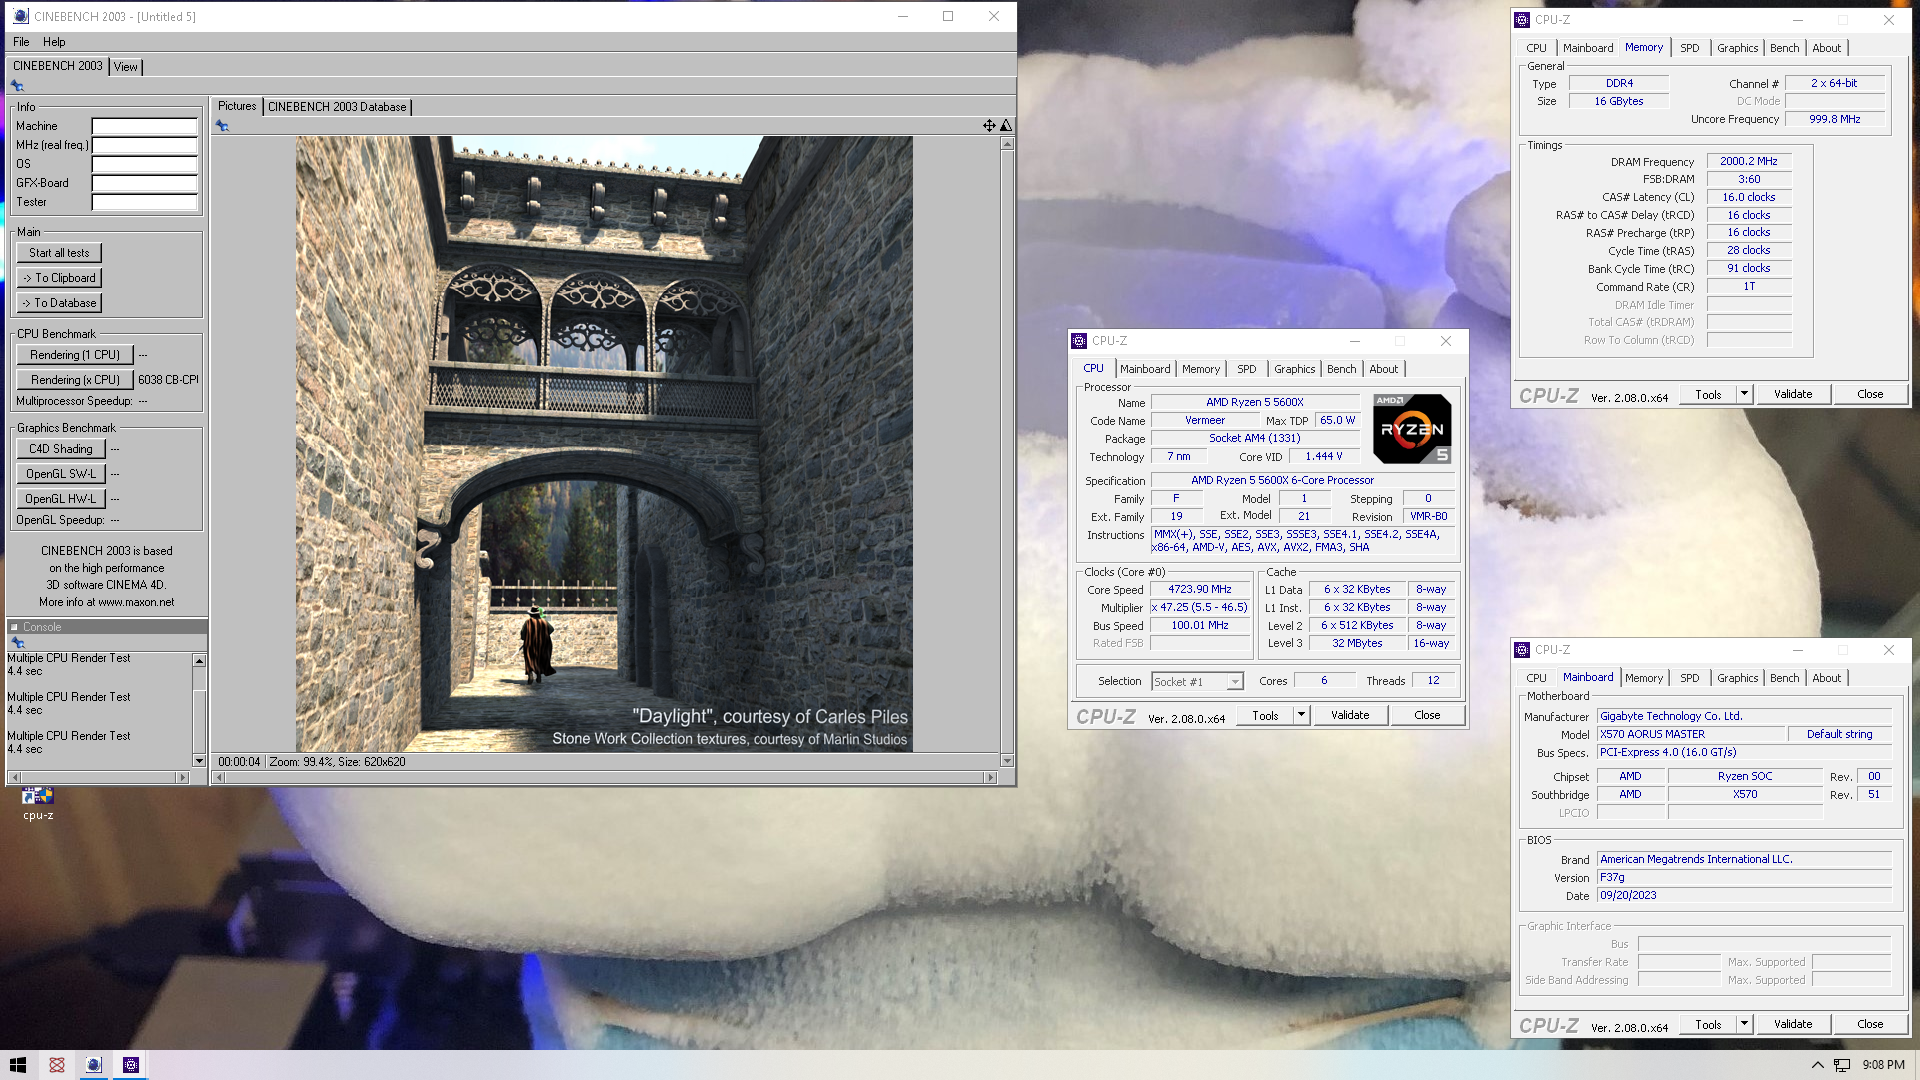Click picture viewer horizontal scrollbar right arrow
This screenshot has height=1080, width=1920.
click(991, 777)
